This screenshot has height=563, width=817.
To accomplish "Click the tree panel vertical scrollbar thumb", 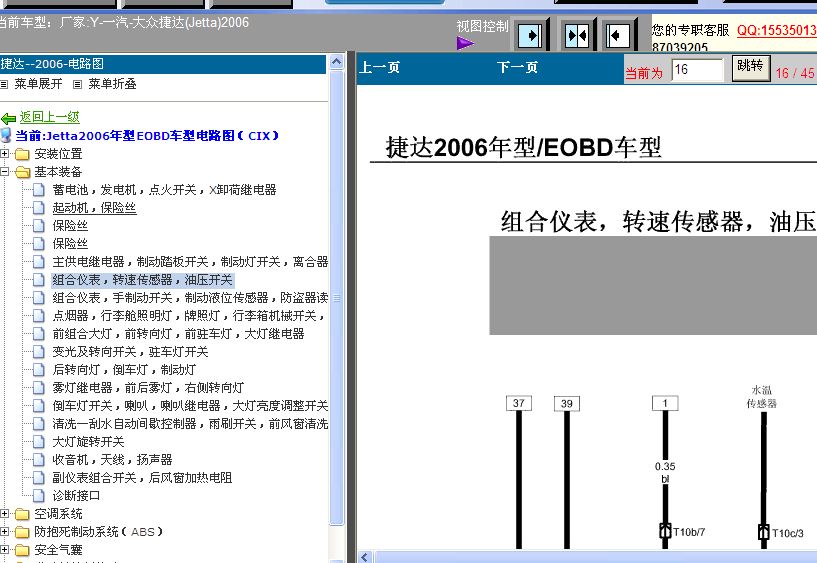I will point(337,298).
